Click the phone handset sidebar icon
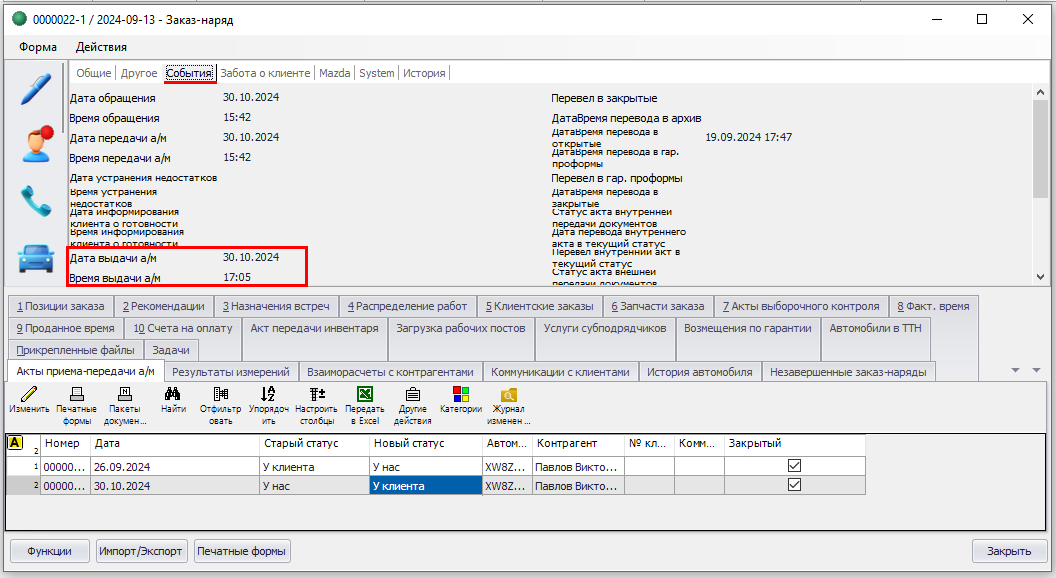1056x578 pixels. [35, 201]
